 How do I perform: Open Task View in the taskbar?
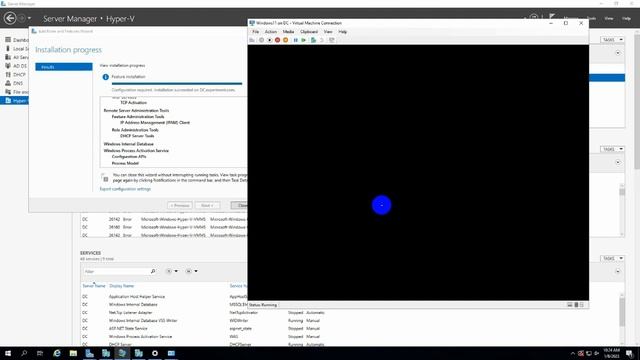[40, 353]
